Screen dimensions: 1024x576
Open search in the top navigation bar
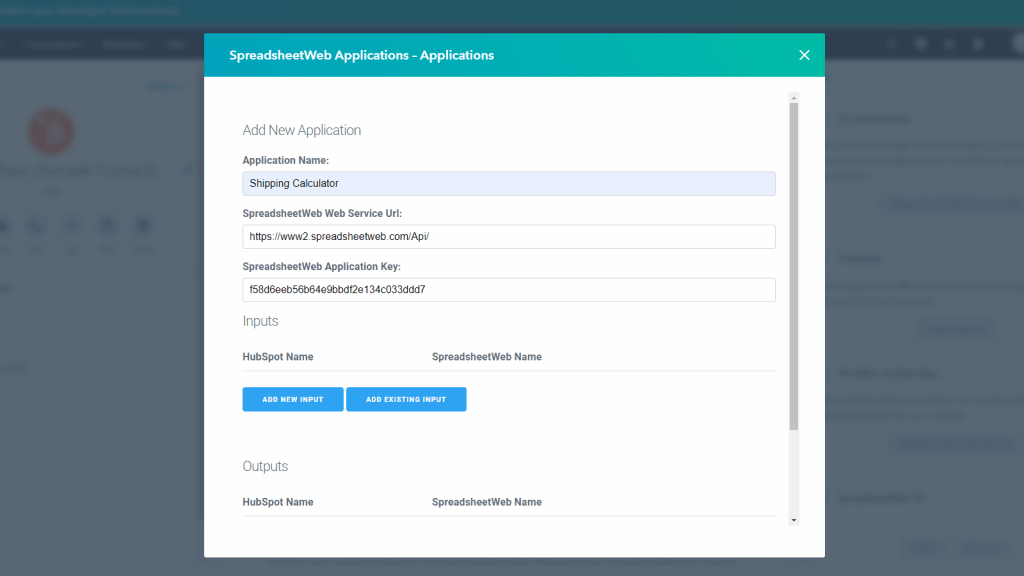(x=891, y=44)
